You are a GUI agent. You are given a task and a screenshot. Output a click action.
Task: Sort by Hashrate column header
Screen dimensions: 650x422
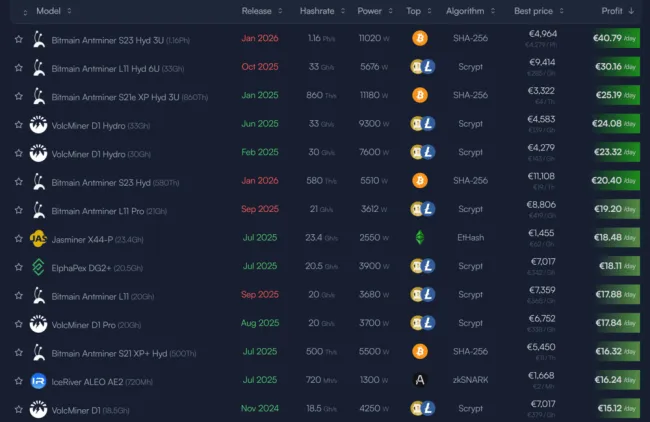(x=317, y=11)
